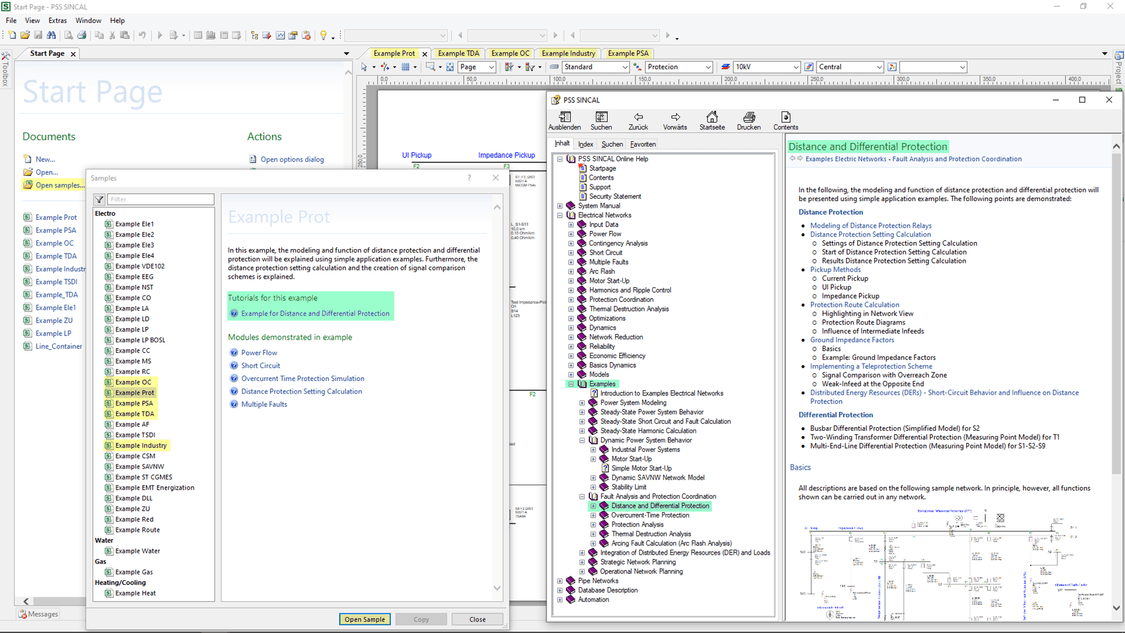Screen dimensions: 1125x633
Task: Click Suchen toolbar icon in help window
Action: (601, 121)
